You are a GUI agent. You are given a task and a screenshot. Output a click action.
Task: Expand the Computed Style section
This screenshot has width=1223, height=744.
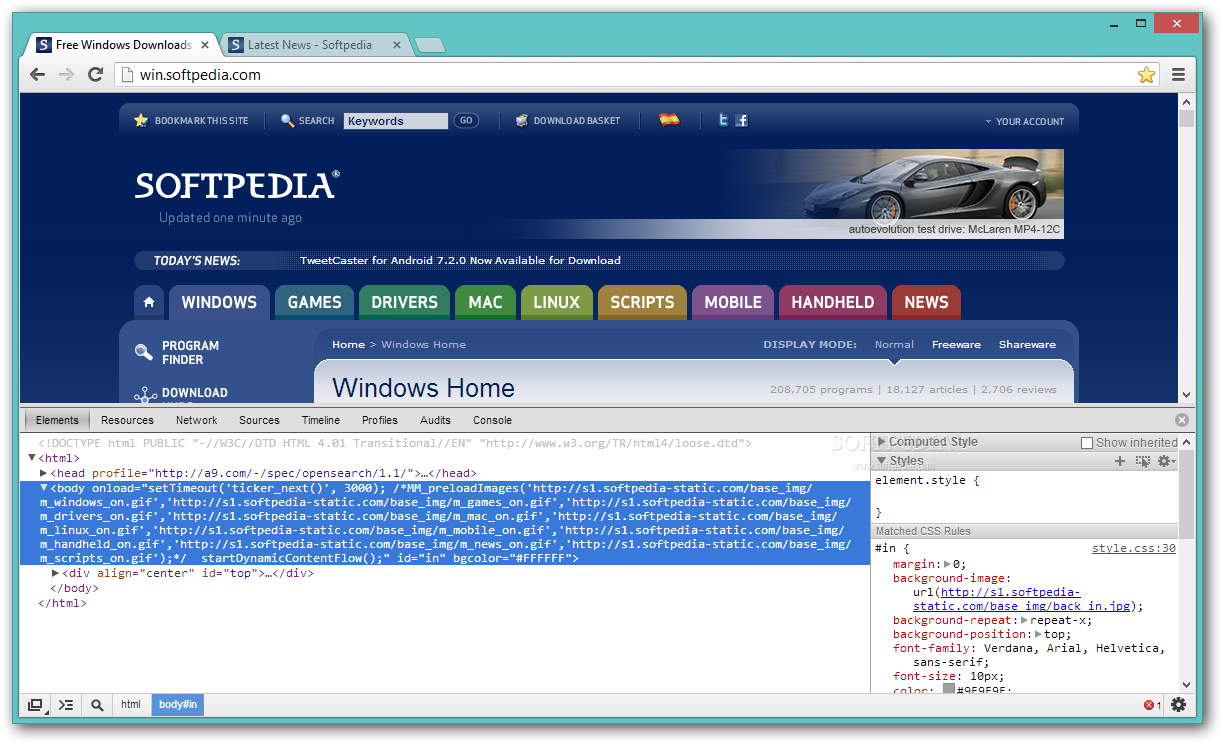(x=882, y=441)
